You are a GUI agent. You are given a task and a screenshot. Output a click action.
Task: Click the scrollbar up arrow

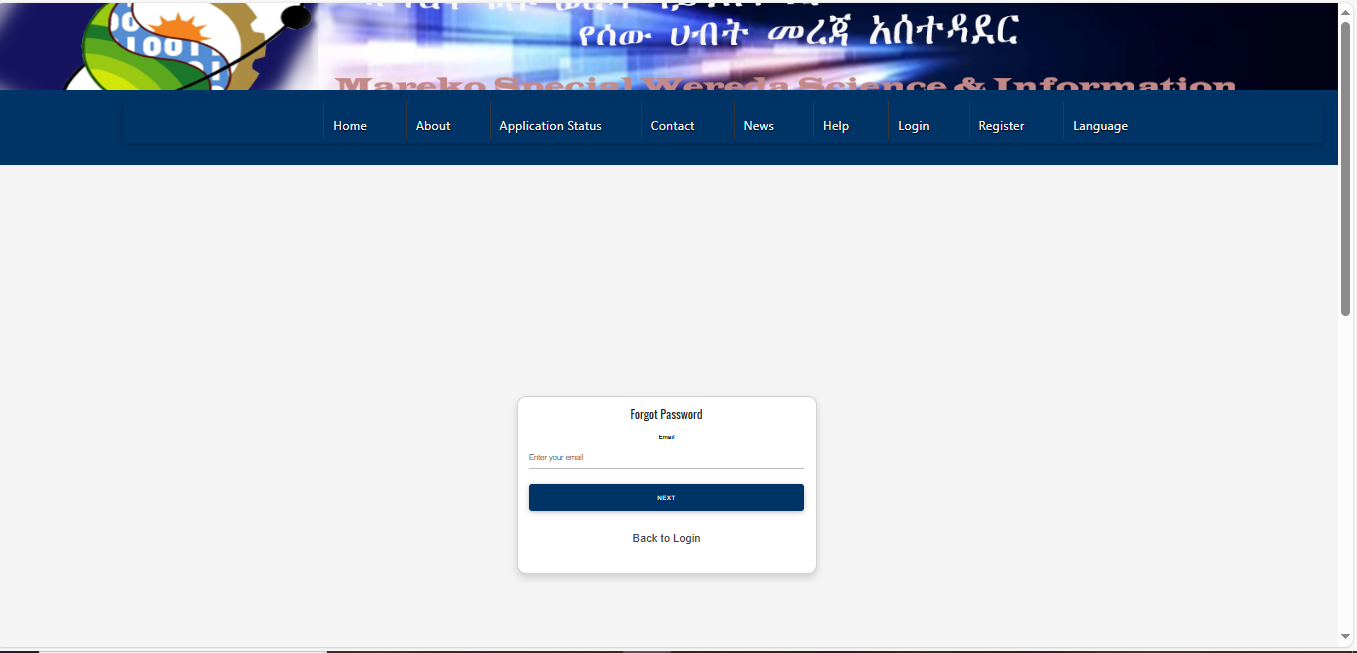(1346, 11)
